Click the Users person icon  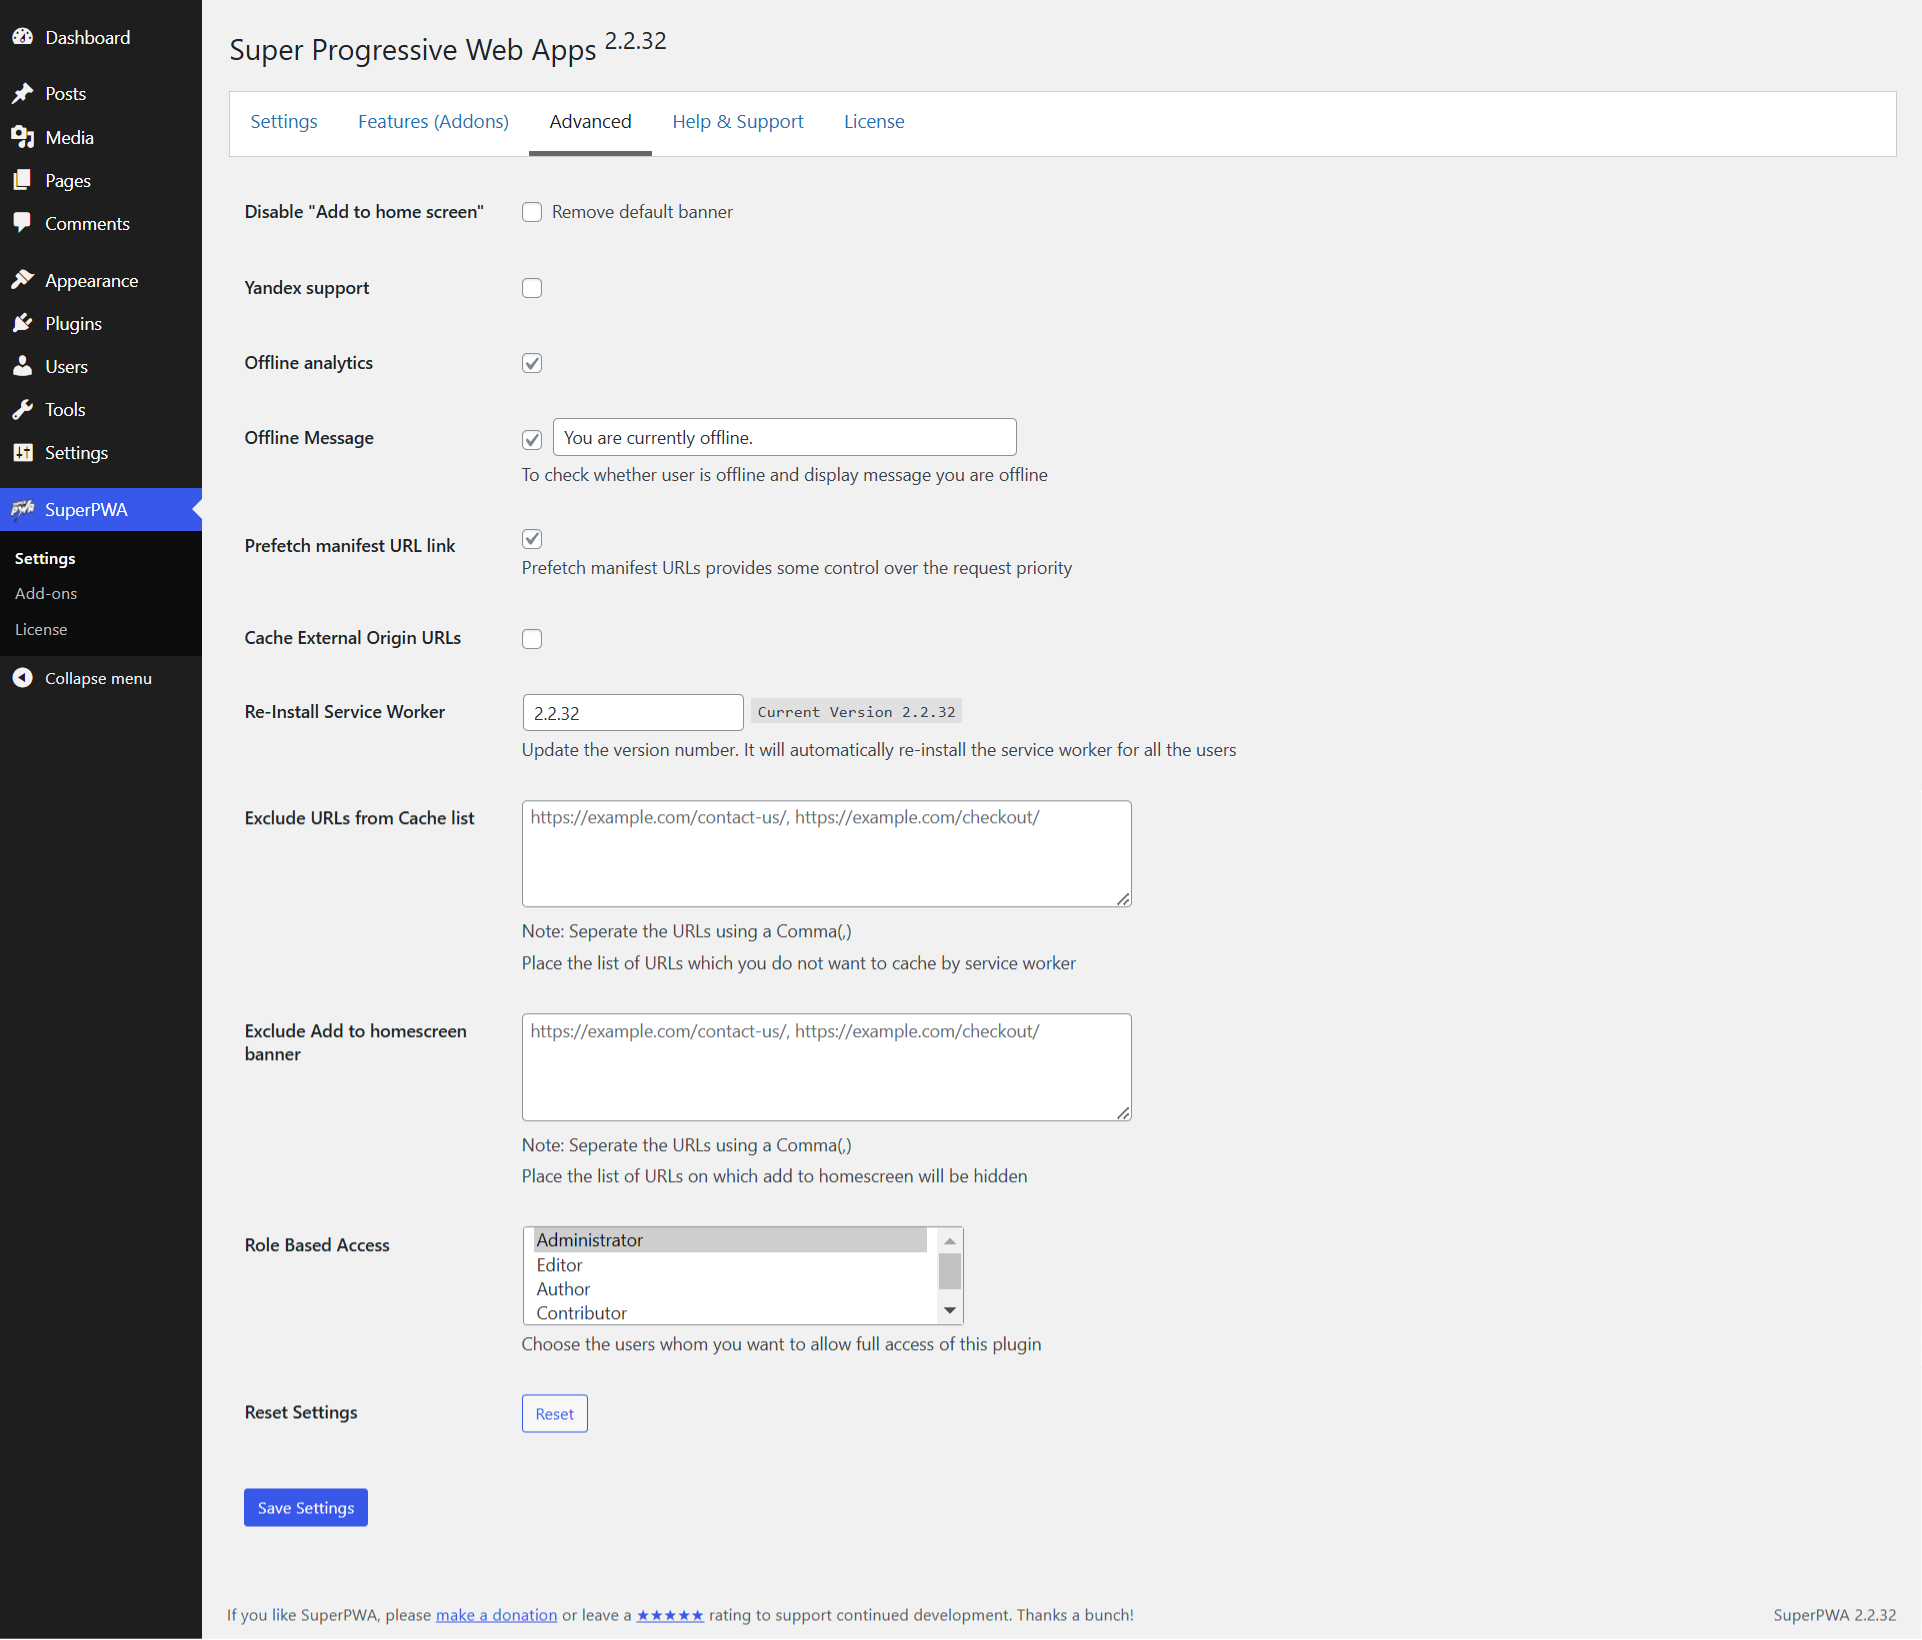[23, 366]
